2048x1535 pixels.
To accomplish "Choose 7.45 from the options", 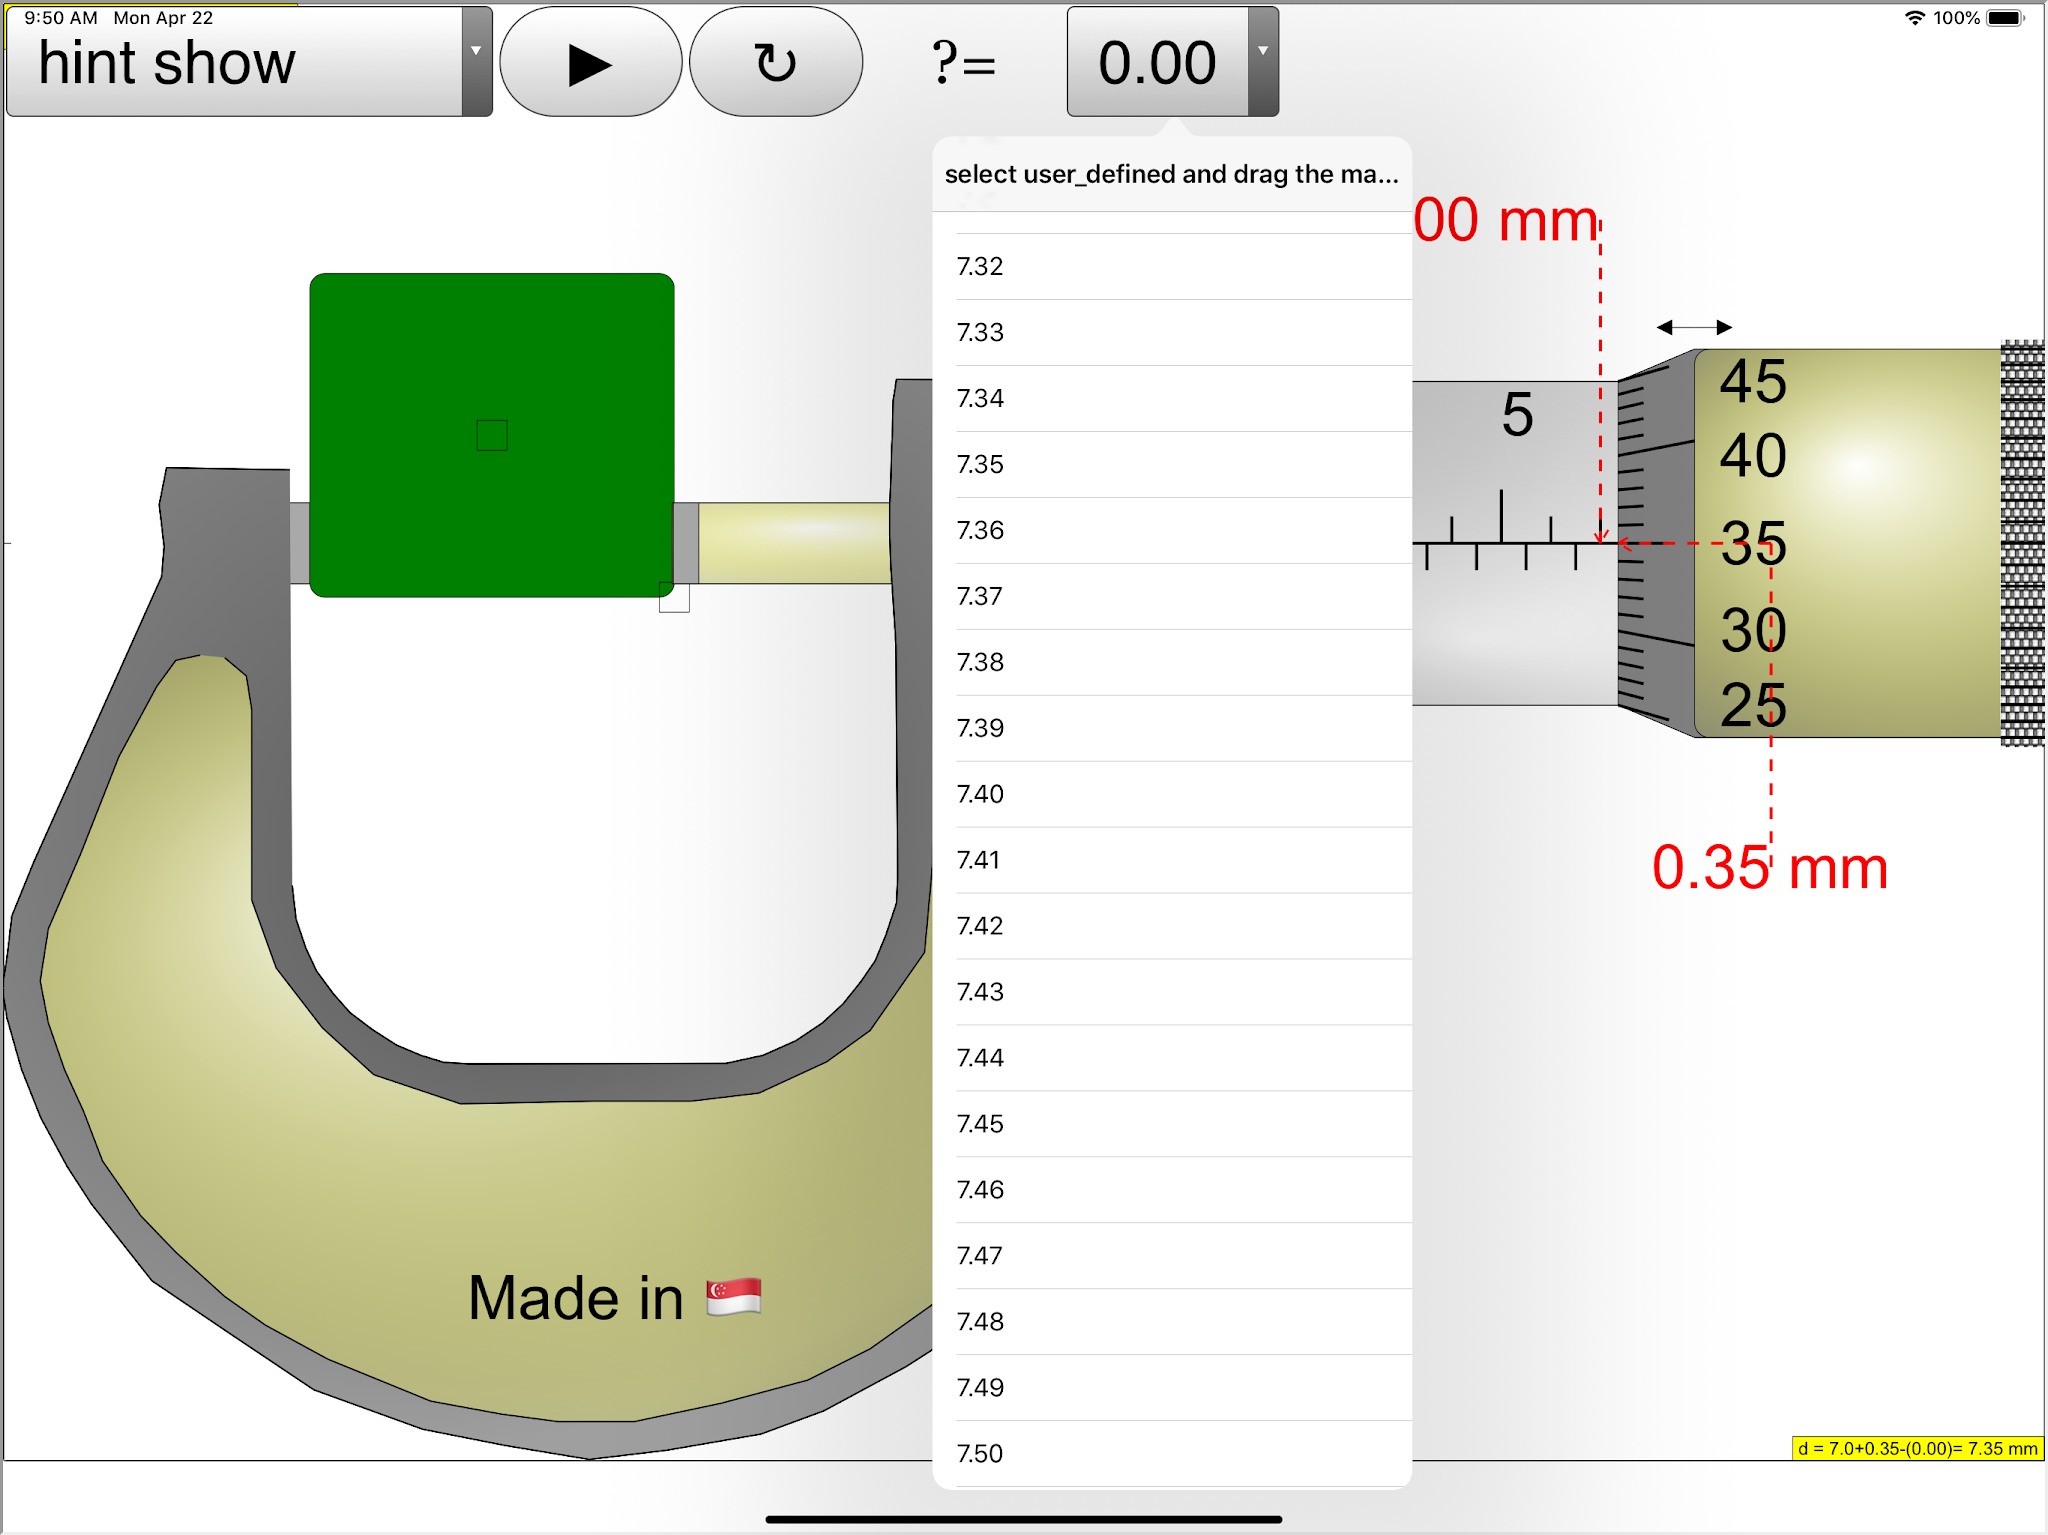I will coord(980,1124).
